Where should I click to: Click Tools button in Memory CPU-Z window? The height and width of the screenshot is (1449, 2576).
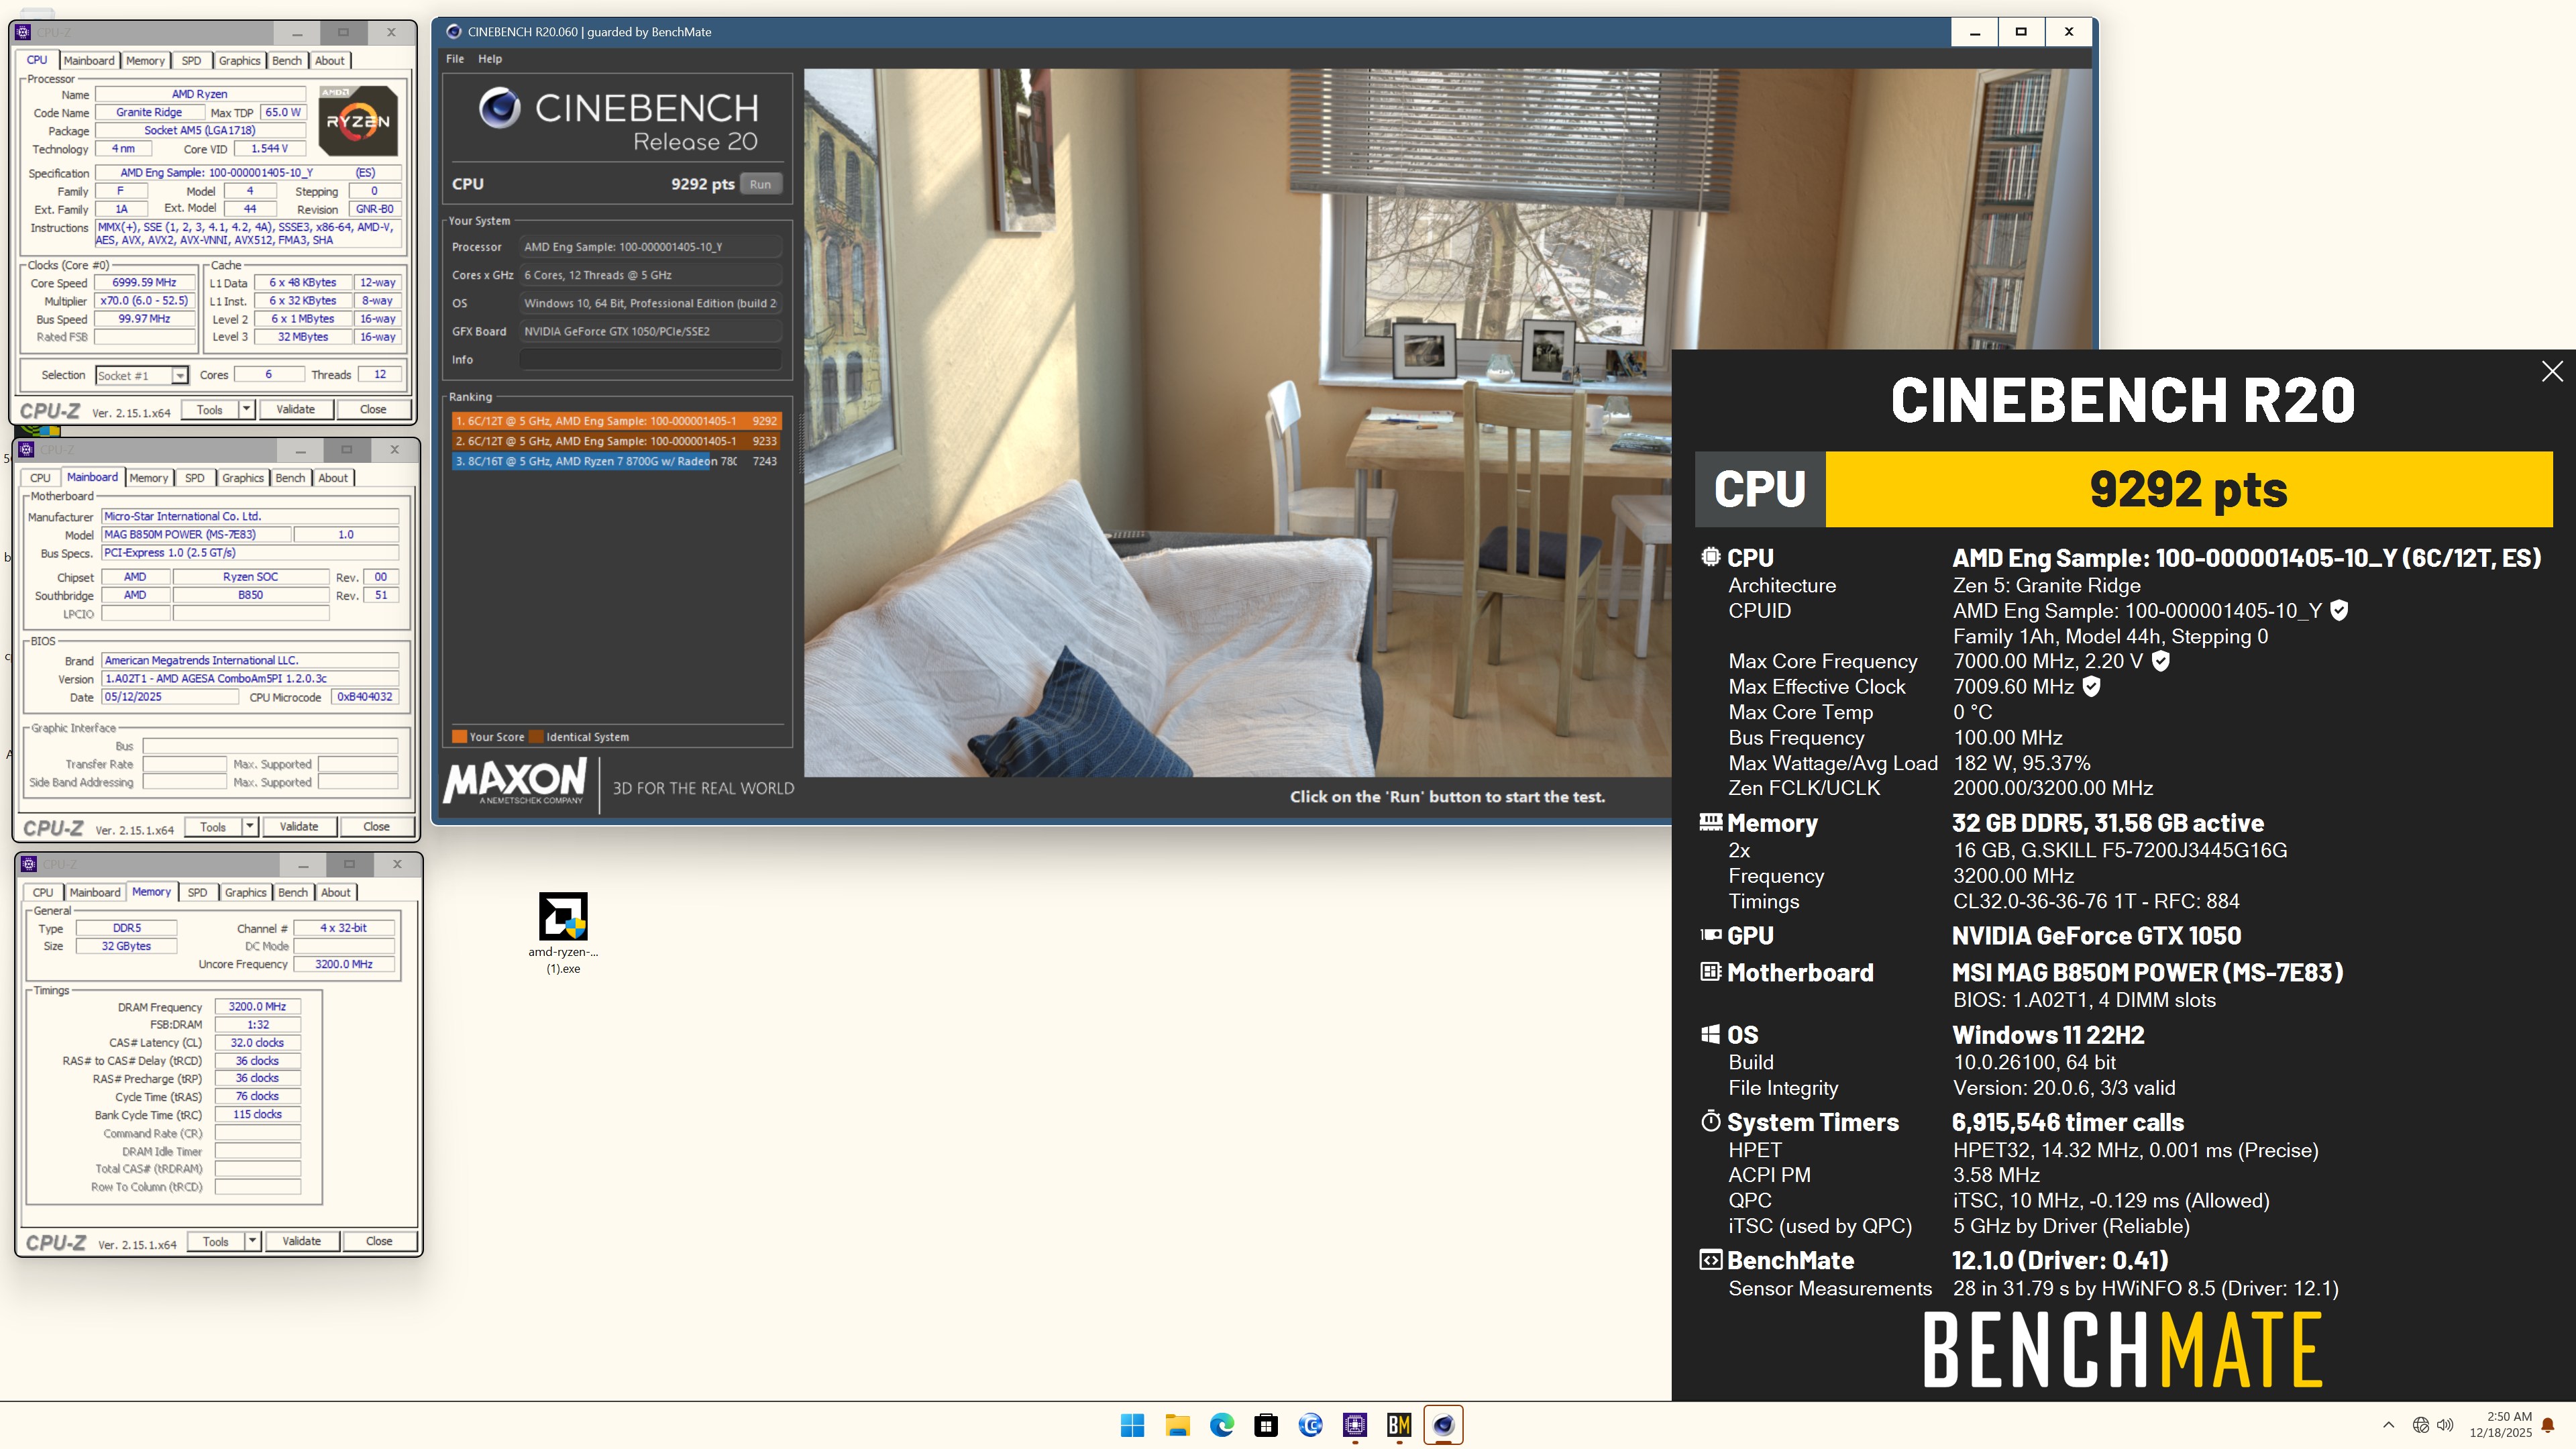[x=216, y=1241]
